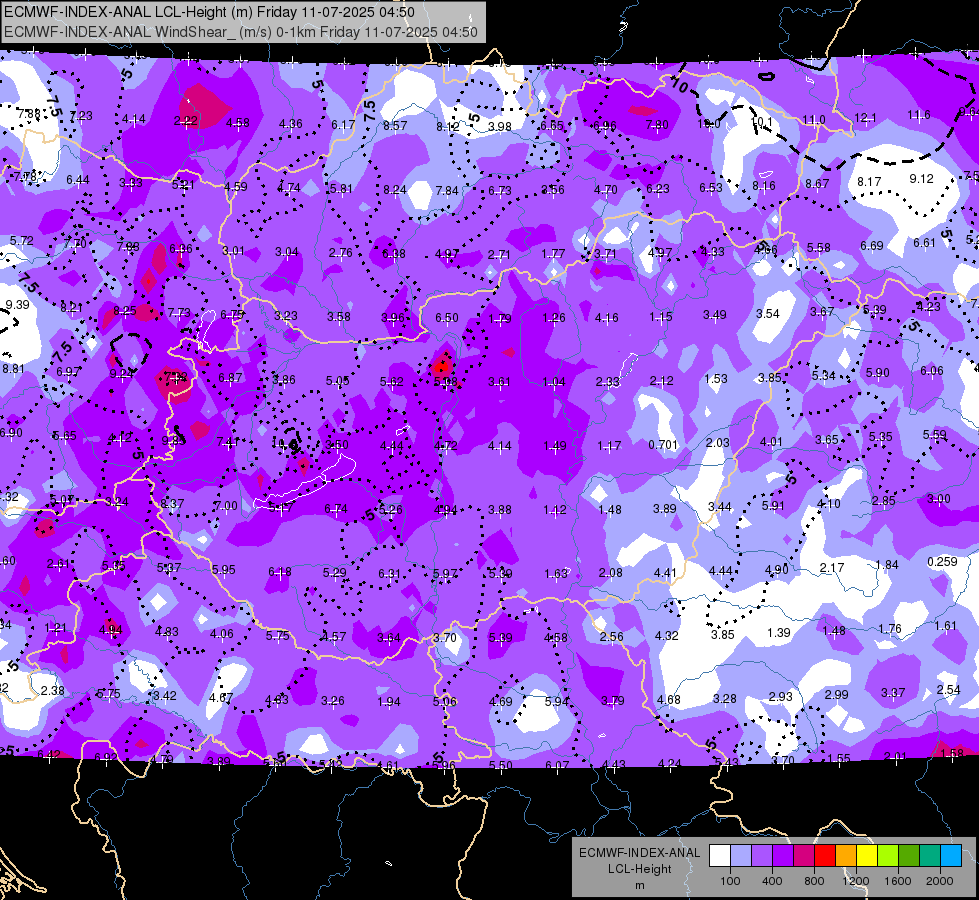979x900 pixels.
Task: Click the wind shear value 1.17
Action: (609, 445)
